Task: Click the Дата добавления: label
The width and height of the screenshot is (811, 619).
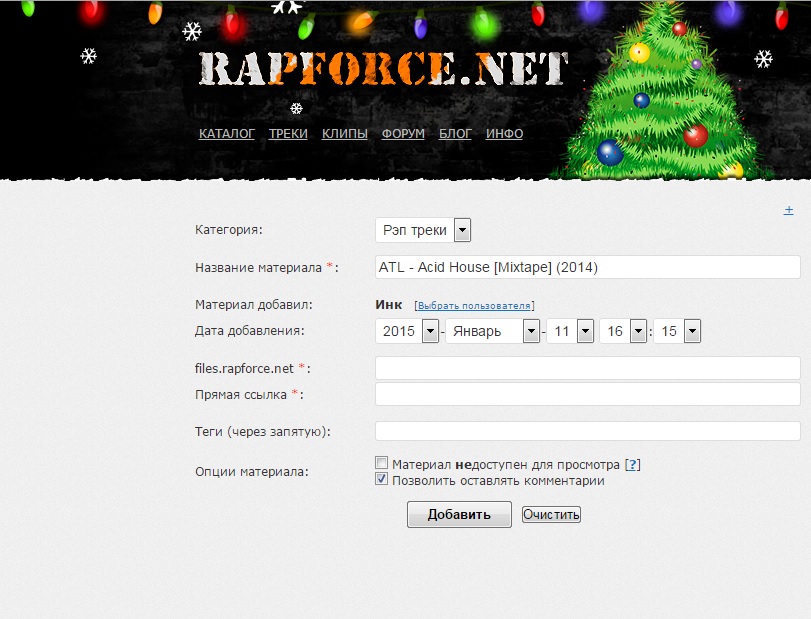Action: click(249, 330)
